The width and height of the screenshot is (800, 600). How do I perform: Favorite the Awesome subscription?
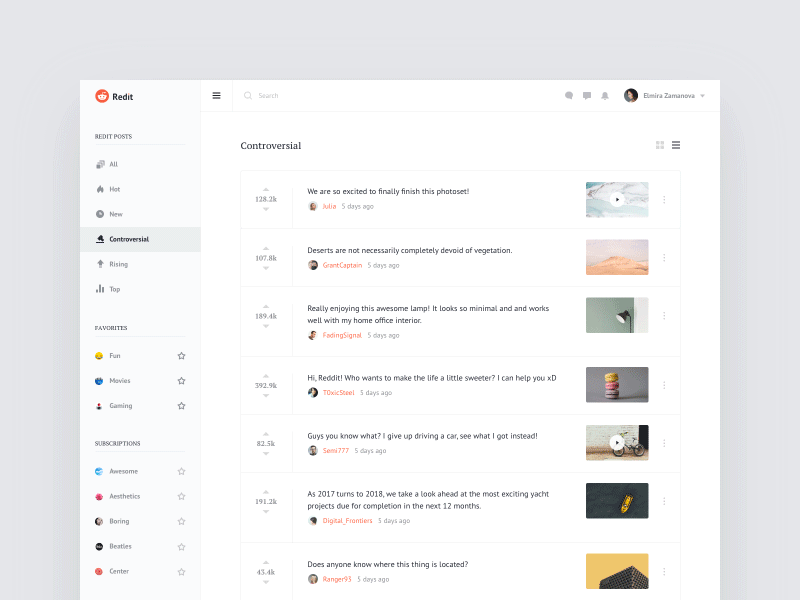(181, 470)
